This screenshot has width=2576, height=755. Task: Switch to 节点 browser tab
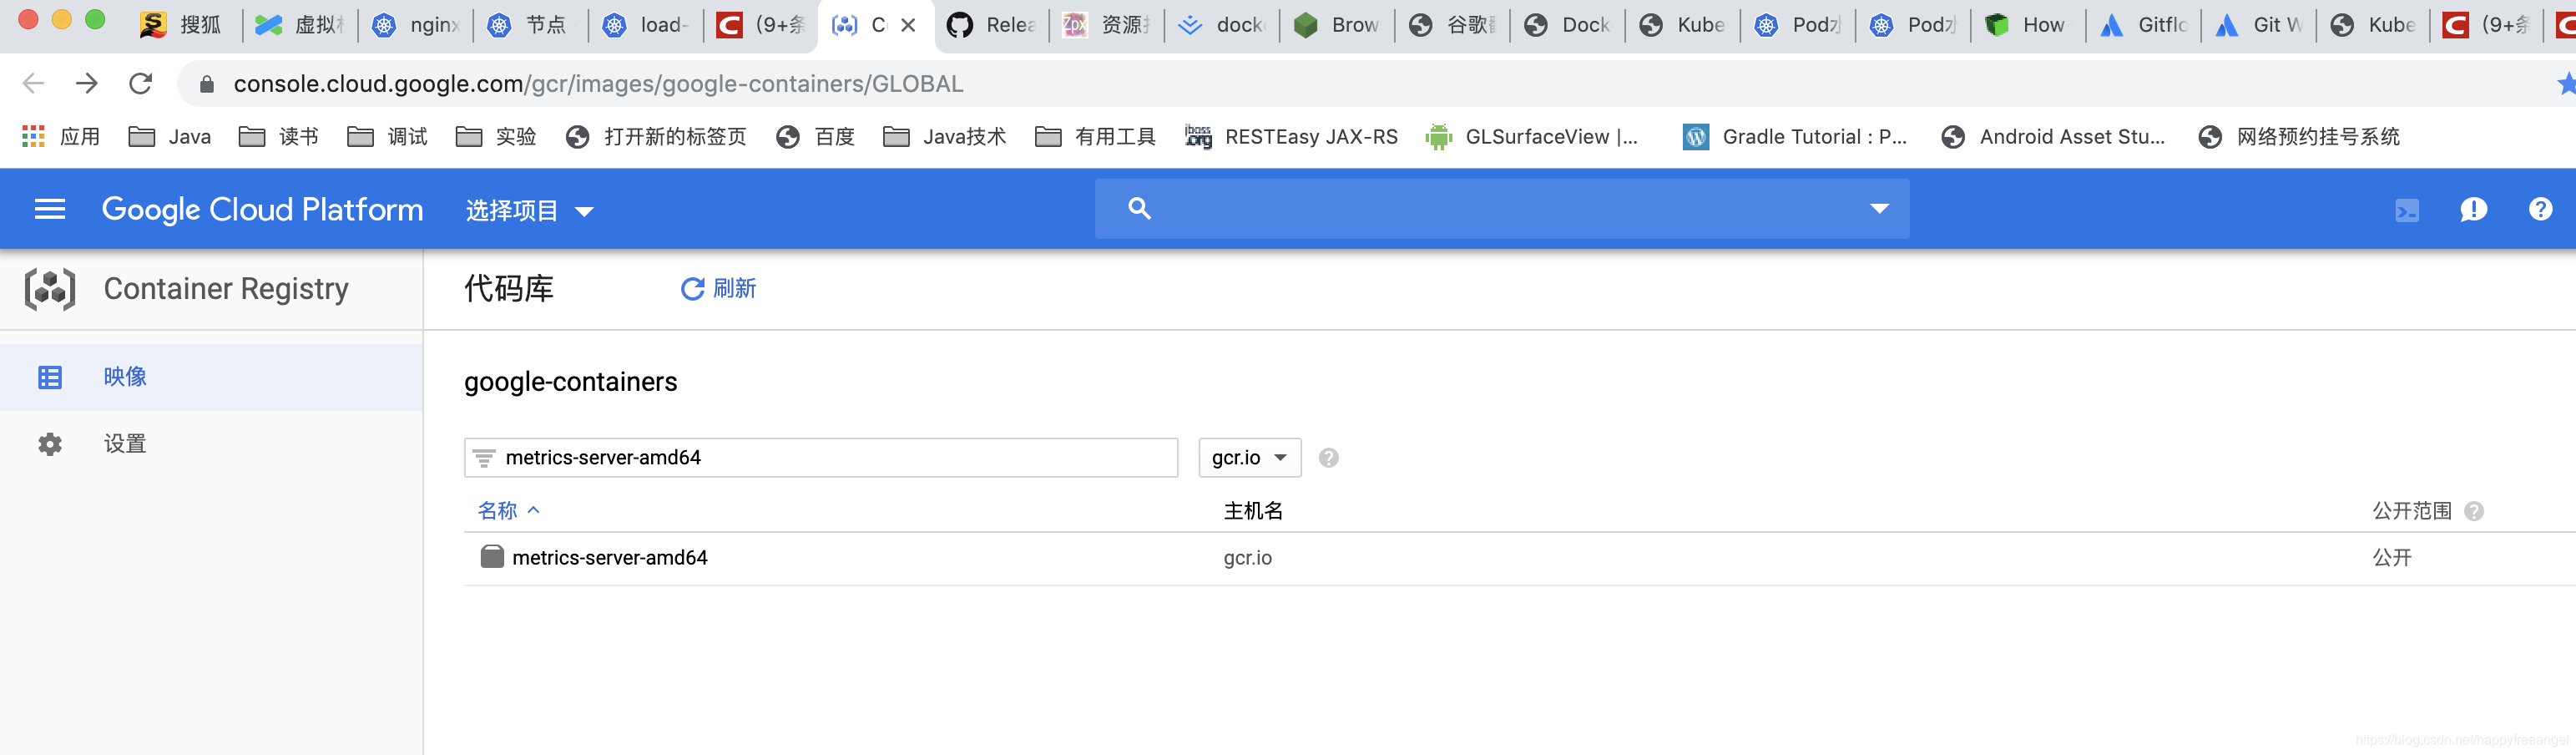click(x=530, y=25)
